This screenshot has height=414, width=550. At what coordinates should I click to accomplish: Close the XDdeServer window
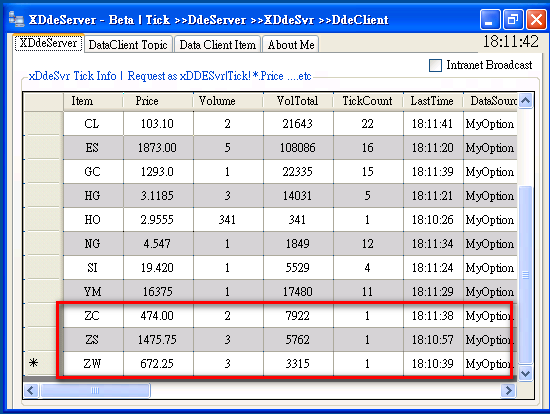pos(536,20)
